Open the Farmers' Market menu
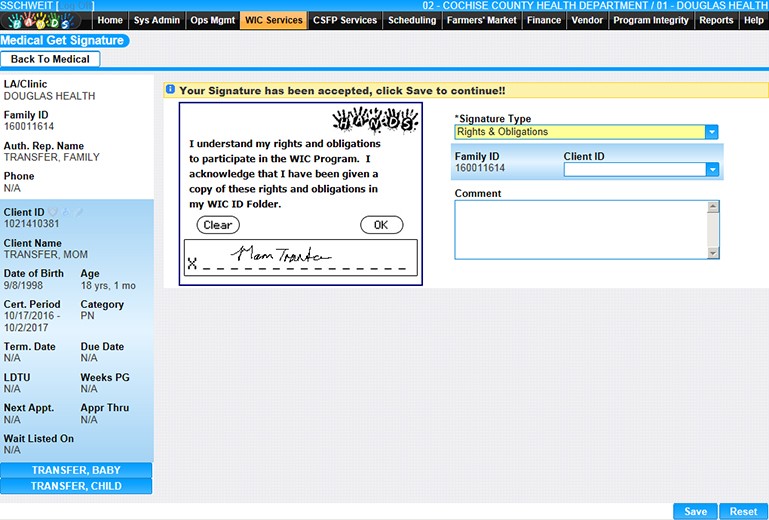769x520 pixels. [x=480, y=20]
